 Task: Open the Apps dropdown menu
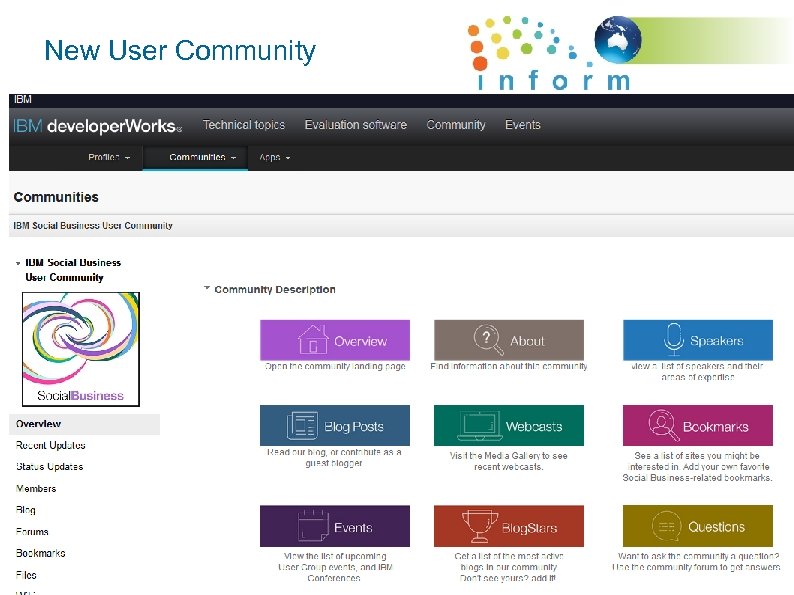pyautogui.click(x=275, y=157)
